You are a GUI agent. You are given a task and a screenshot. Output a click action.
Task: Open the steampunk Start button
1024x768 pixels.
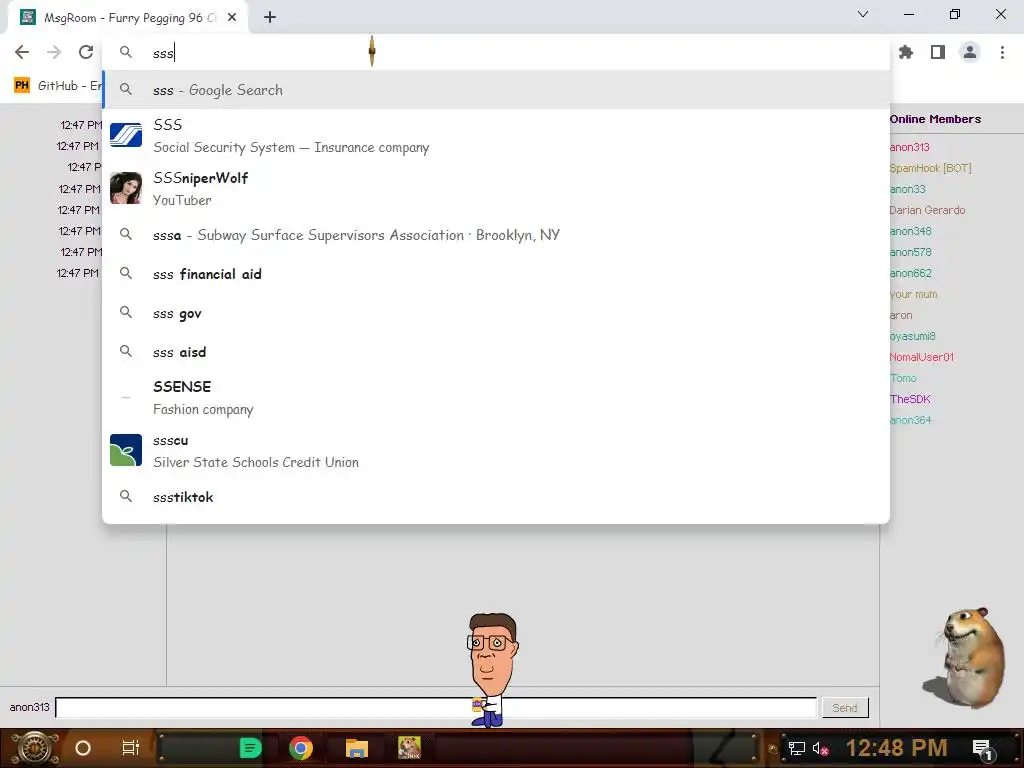pos(34,748)
